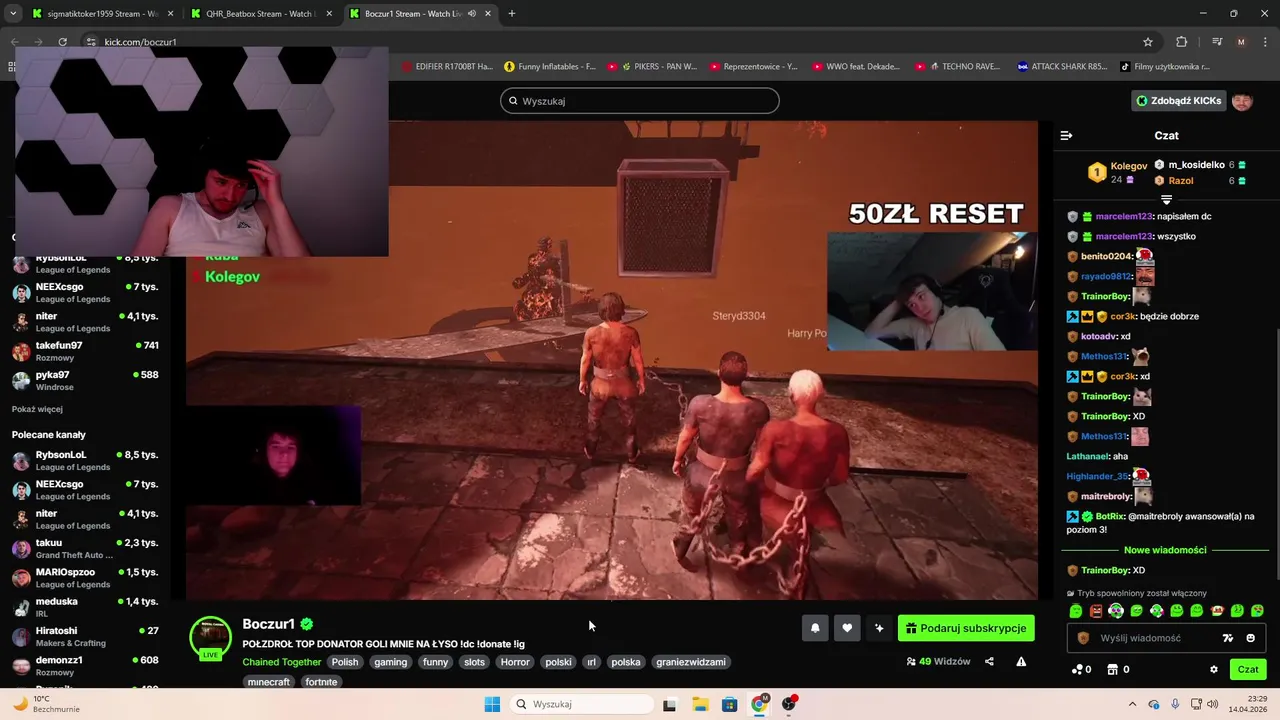Image resolution: width=1280 pixels, height=720 pixels.
Task: Click the sparkle icon next to the heart
Action: click(x=879, y=628)
